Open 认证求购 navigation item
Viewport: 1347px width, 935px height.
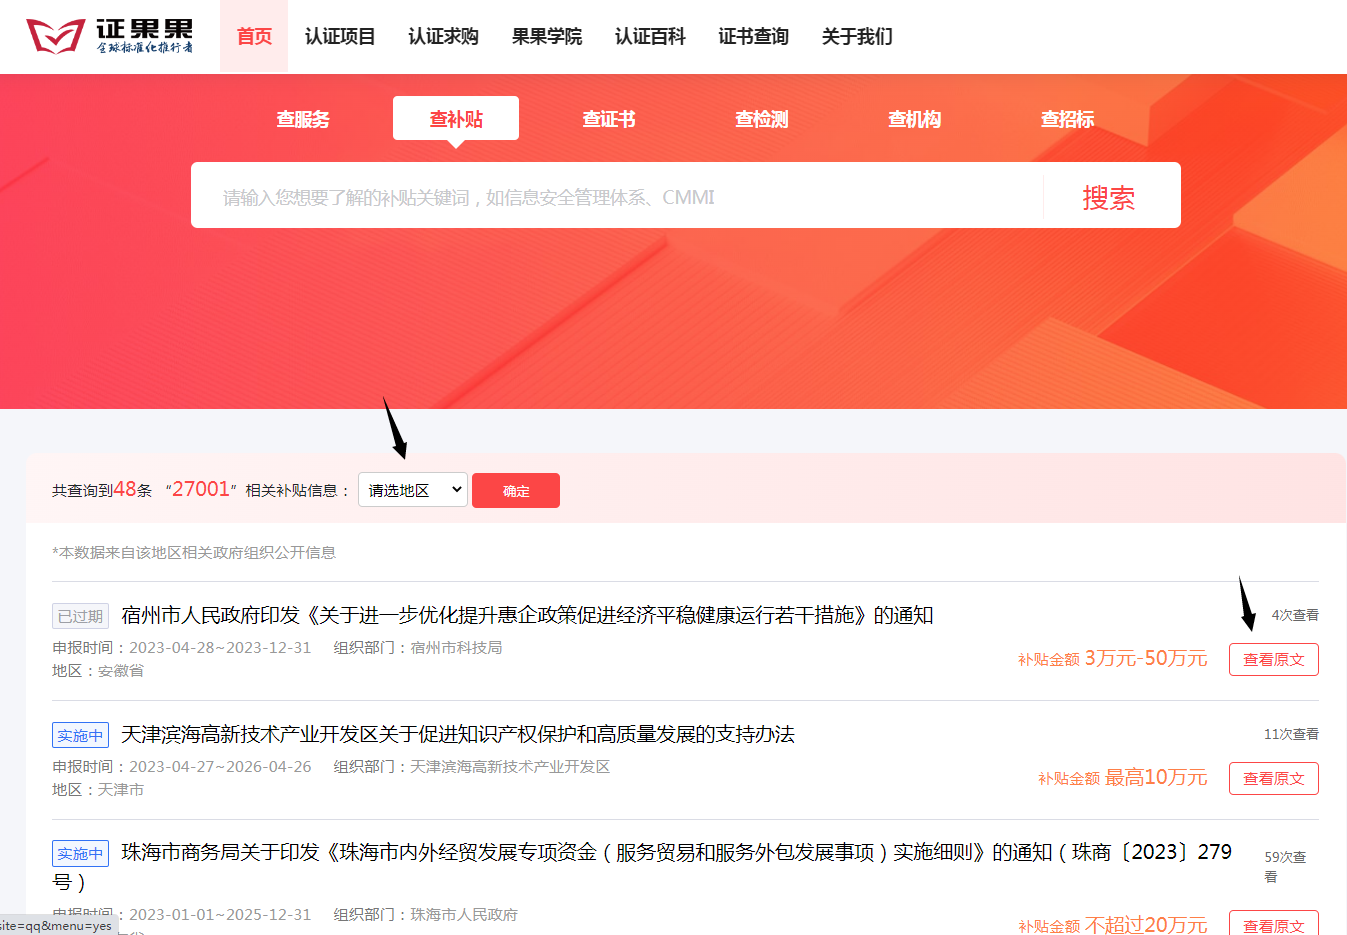[443, 37]
